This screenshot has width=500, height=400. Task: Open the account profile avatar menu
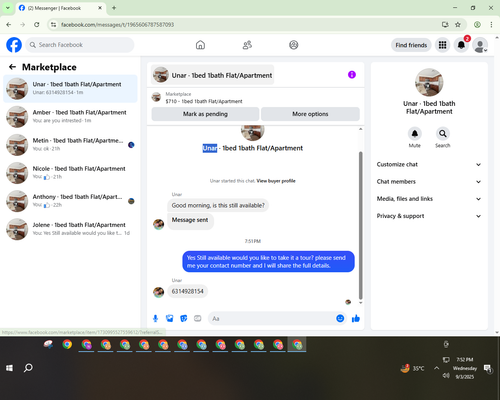coord(480,45)
